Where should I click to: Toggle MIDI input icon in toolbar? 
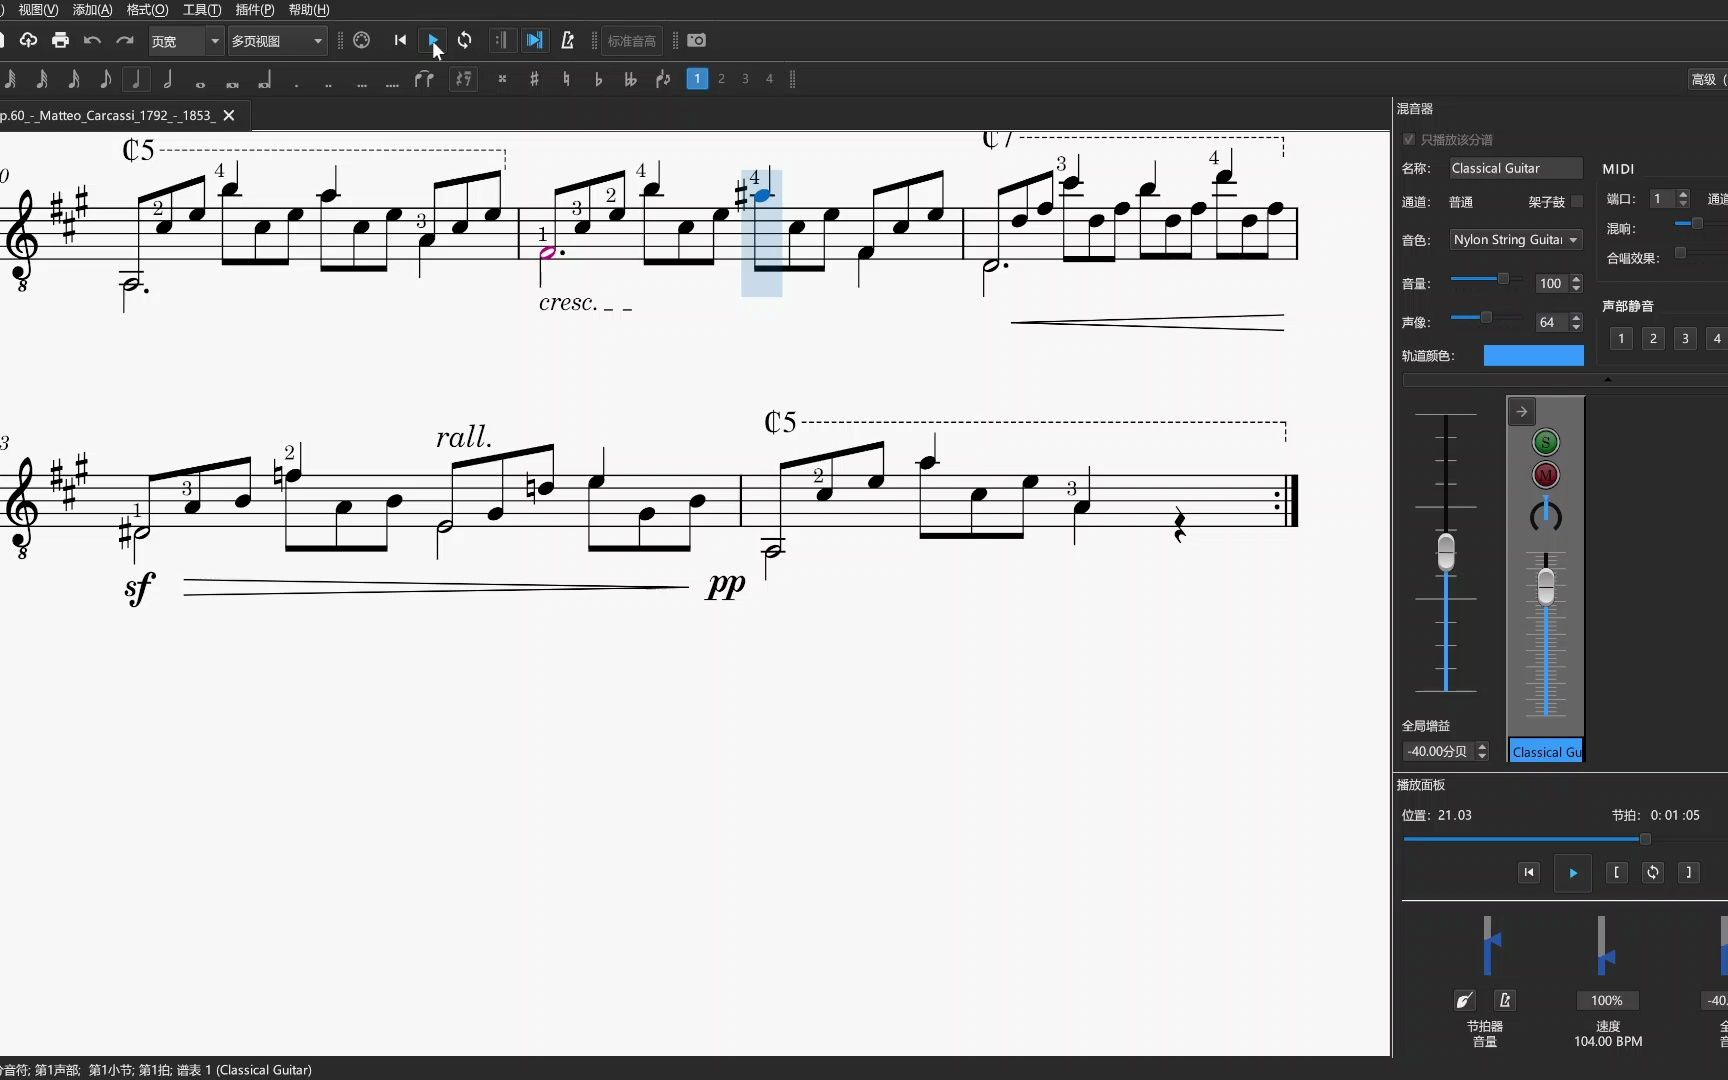[362, 40]
